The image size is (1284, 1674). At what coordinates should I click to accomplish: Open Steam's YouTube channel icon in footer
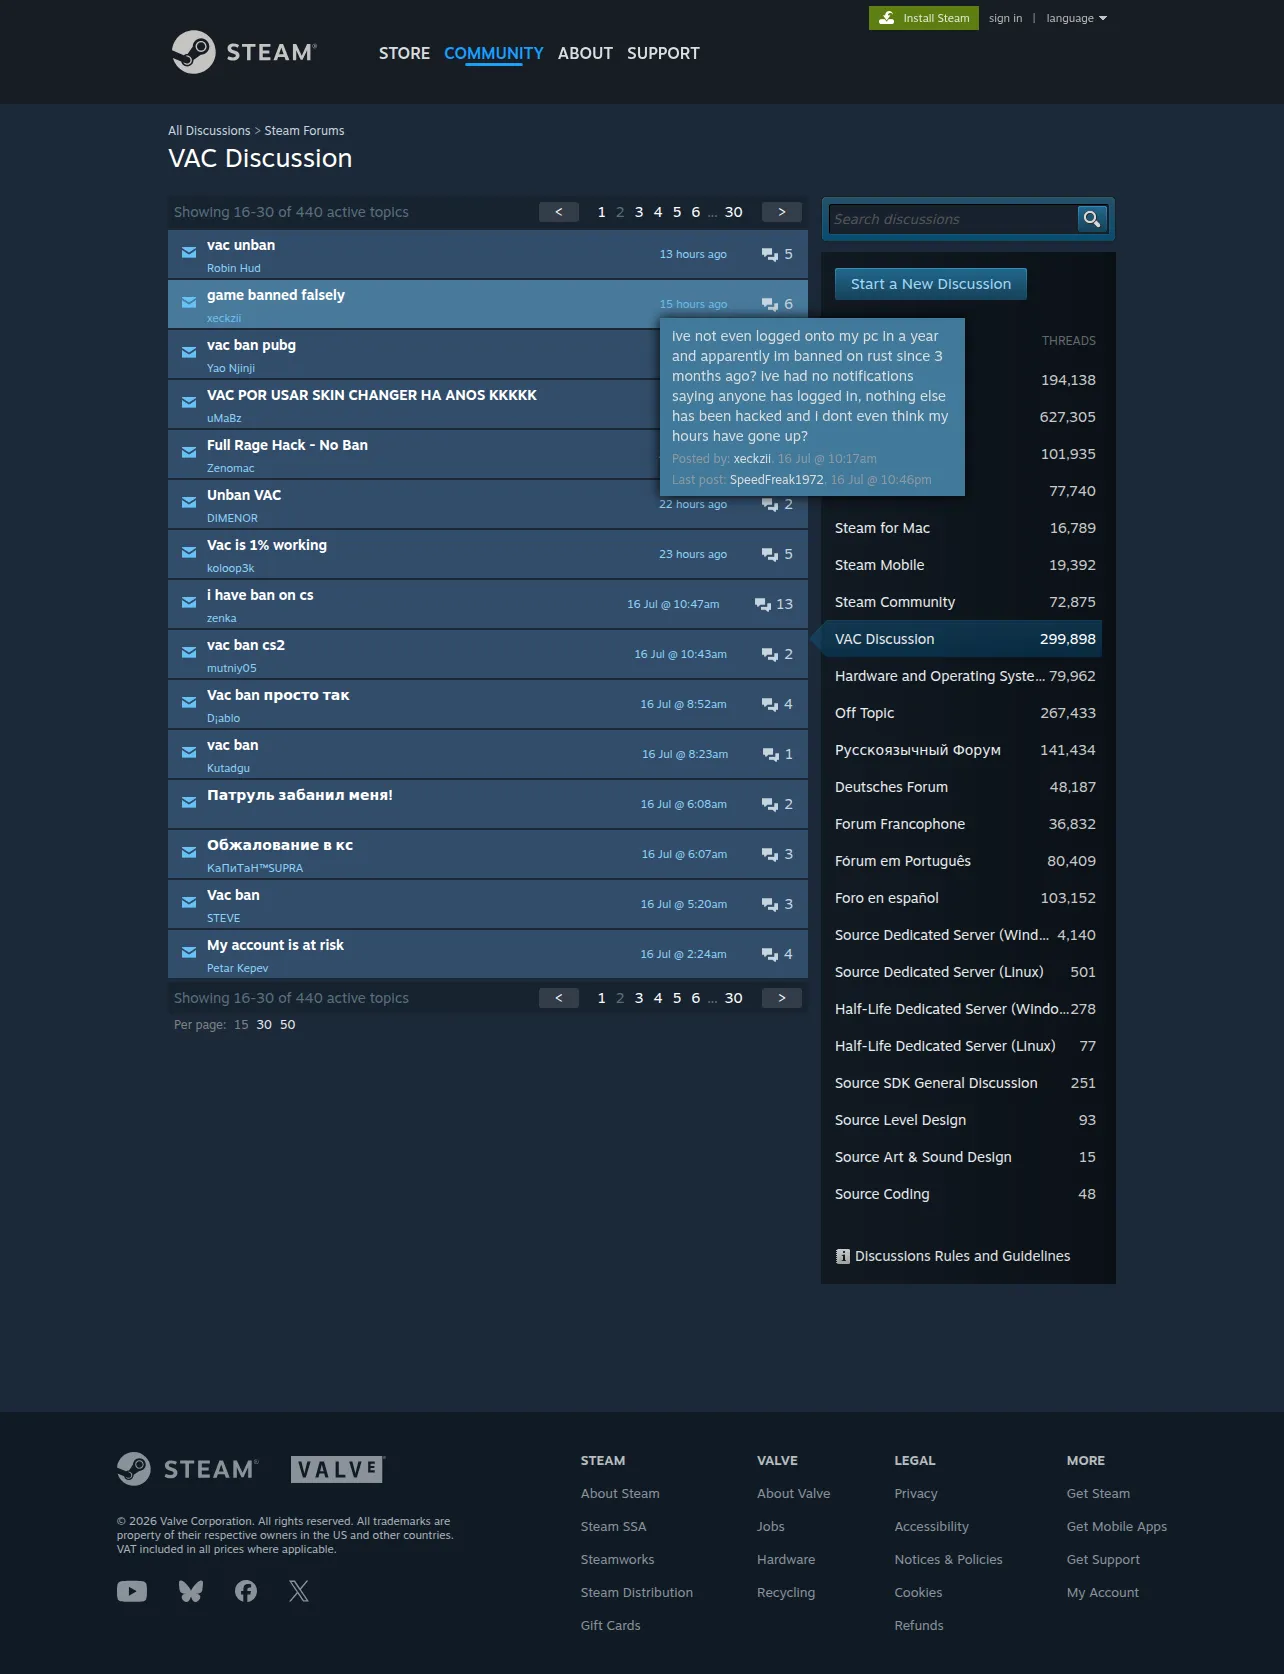132,1591
